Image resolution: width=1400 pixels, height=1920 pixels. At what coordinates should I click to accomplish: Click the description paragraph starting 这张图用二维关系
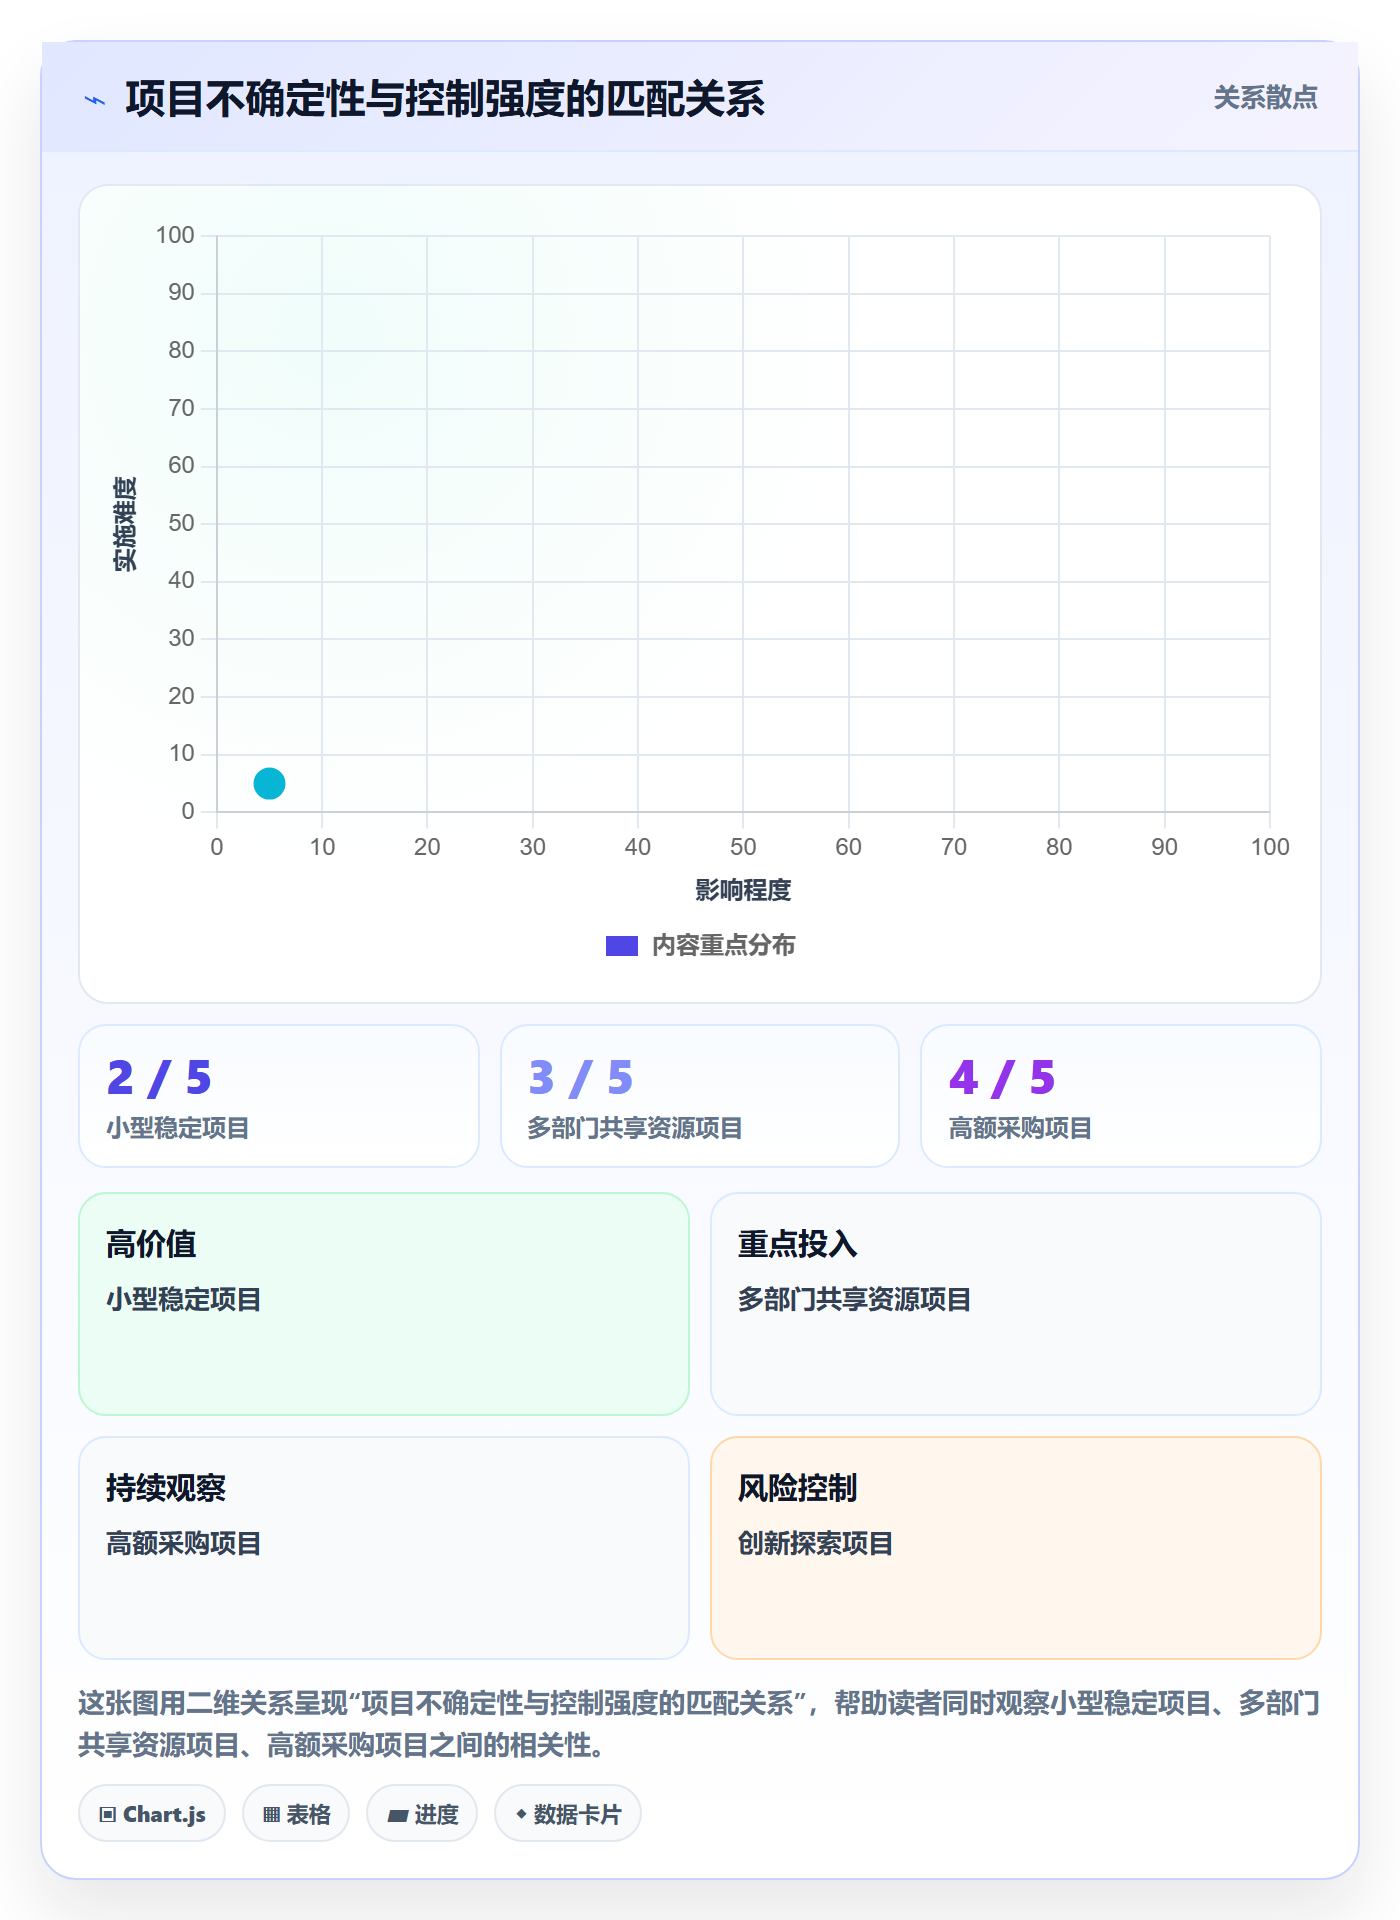(699, 1724)
